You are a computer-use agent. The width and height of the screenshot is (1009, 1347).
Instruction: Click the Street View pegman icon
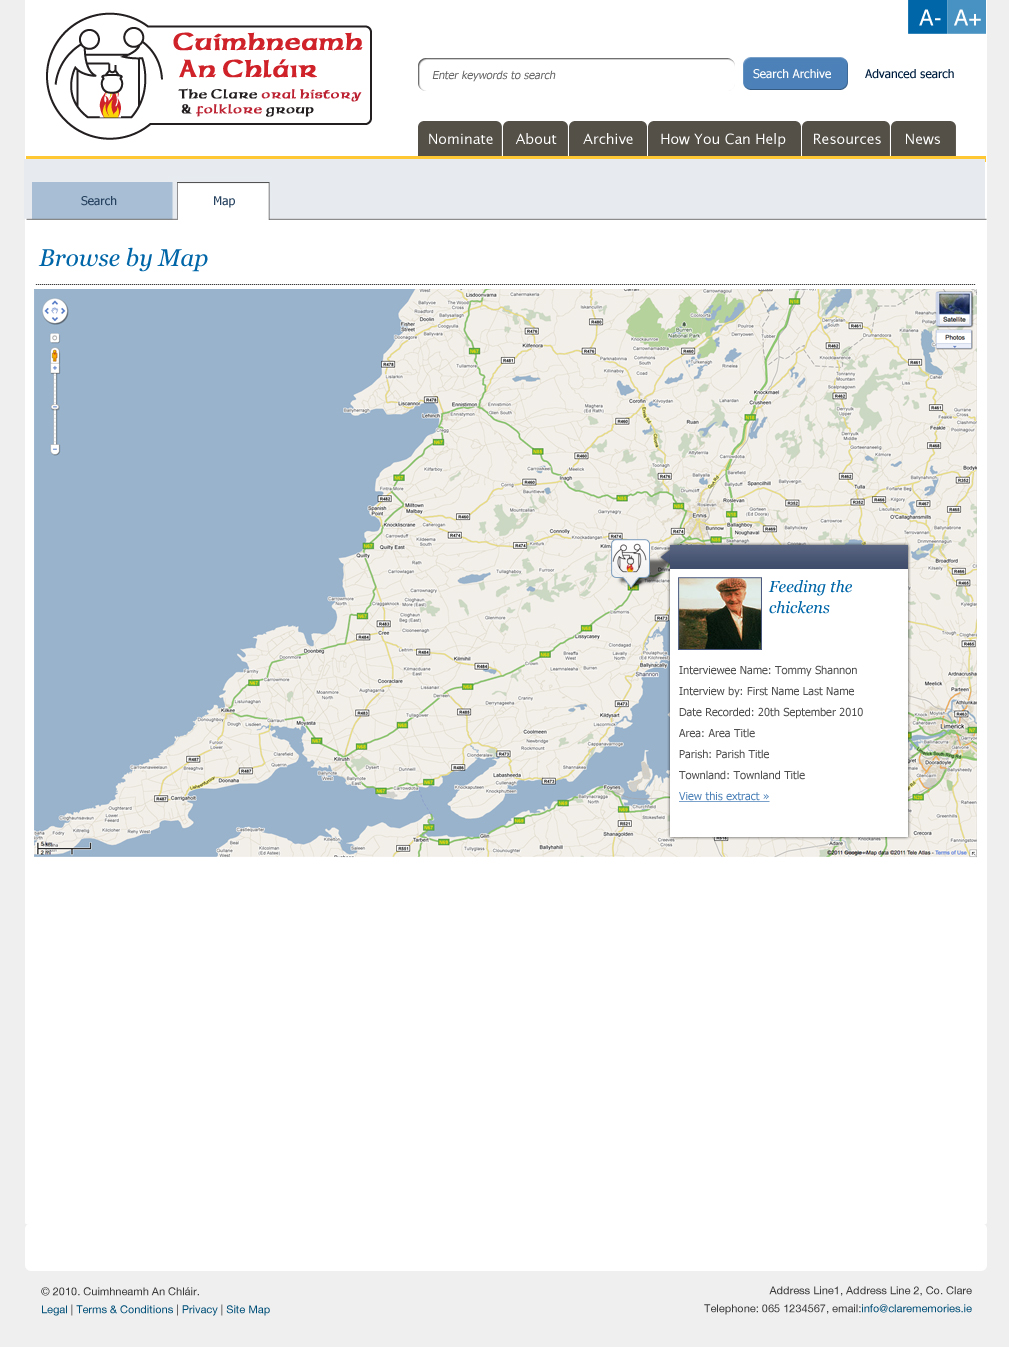pyautogui.click(x=55, y=355)
